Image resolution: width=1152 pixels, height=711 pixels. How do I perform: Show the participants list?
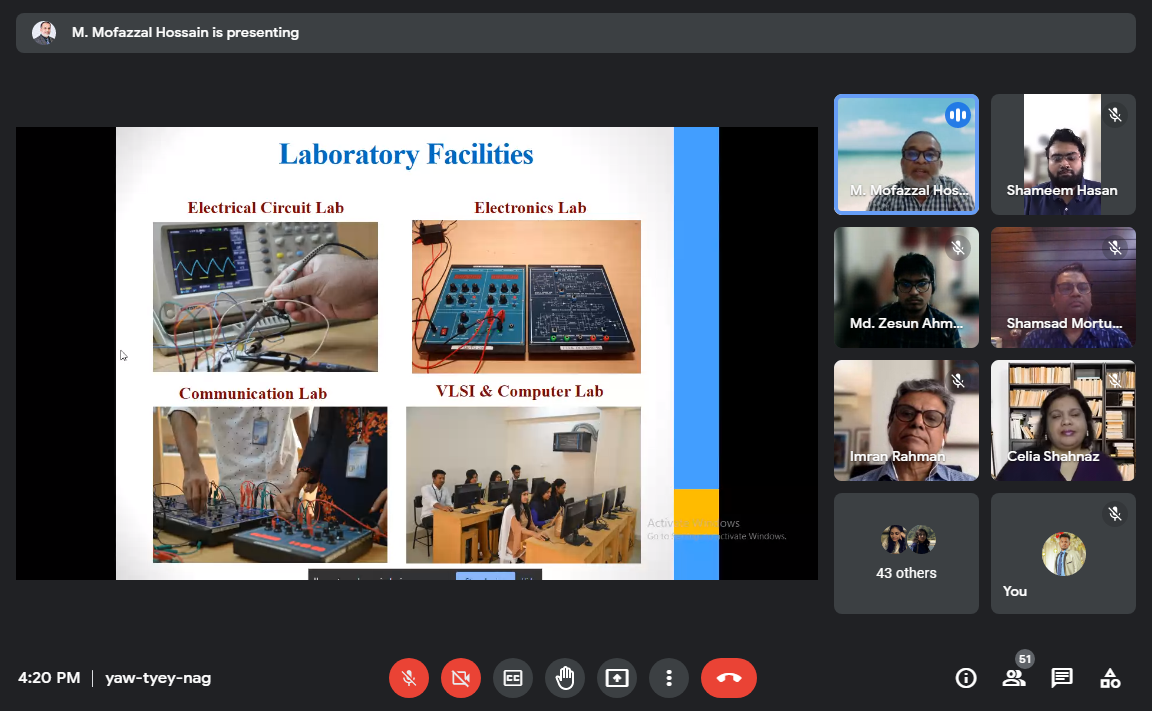1014,678
